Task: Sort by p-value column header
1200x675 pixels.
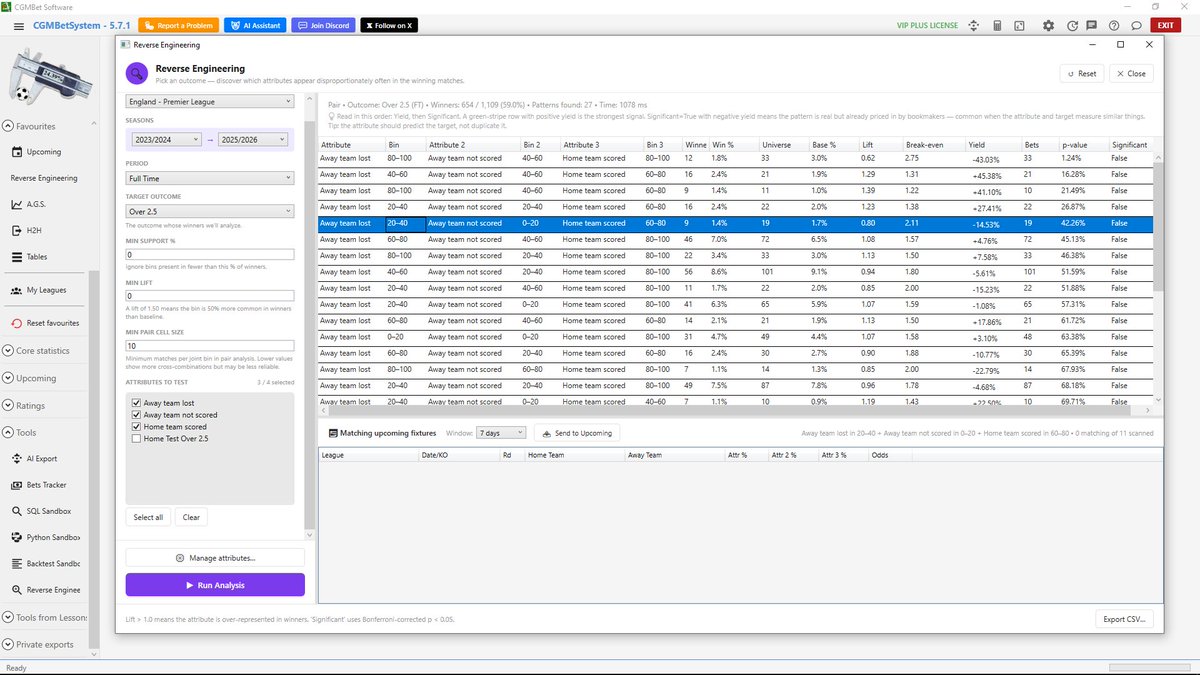Action: (x=1083, y=145)
